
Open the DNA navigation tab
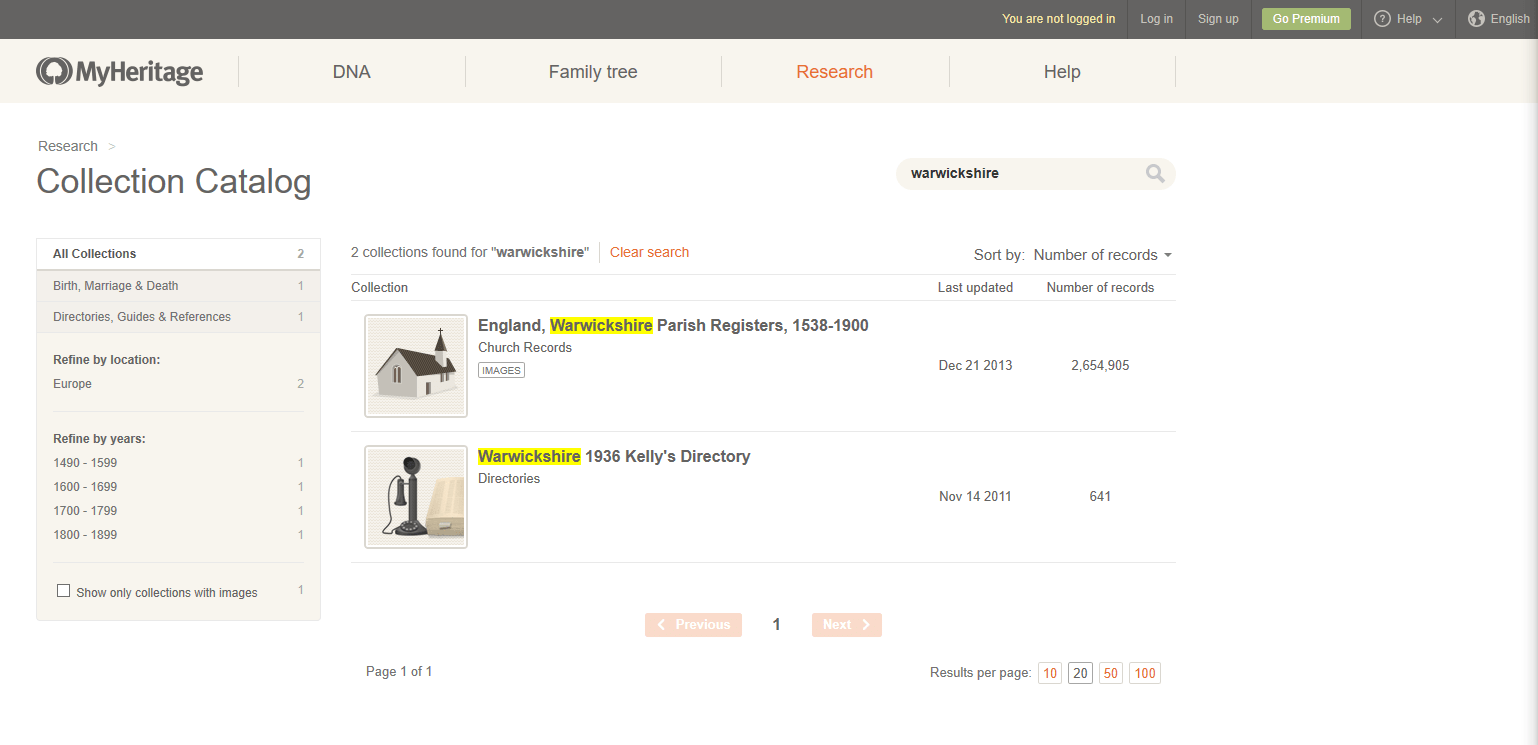(351, 72)
